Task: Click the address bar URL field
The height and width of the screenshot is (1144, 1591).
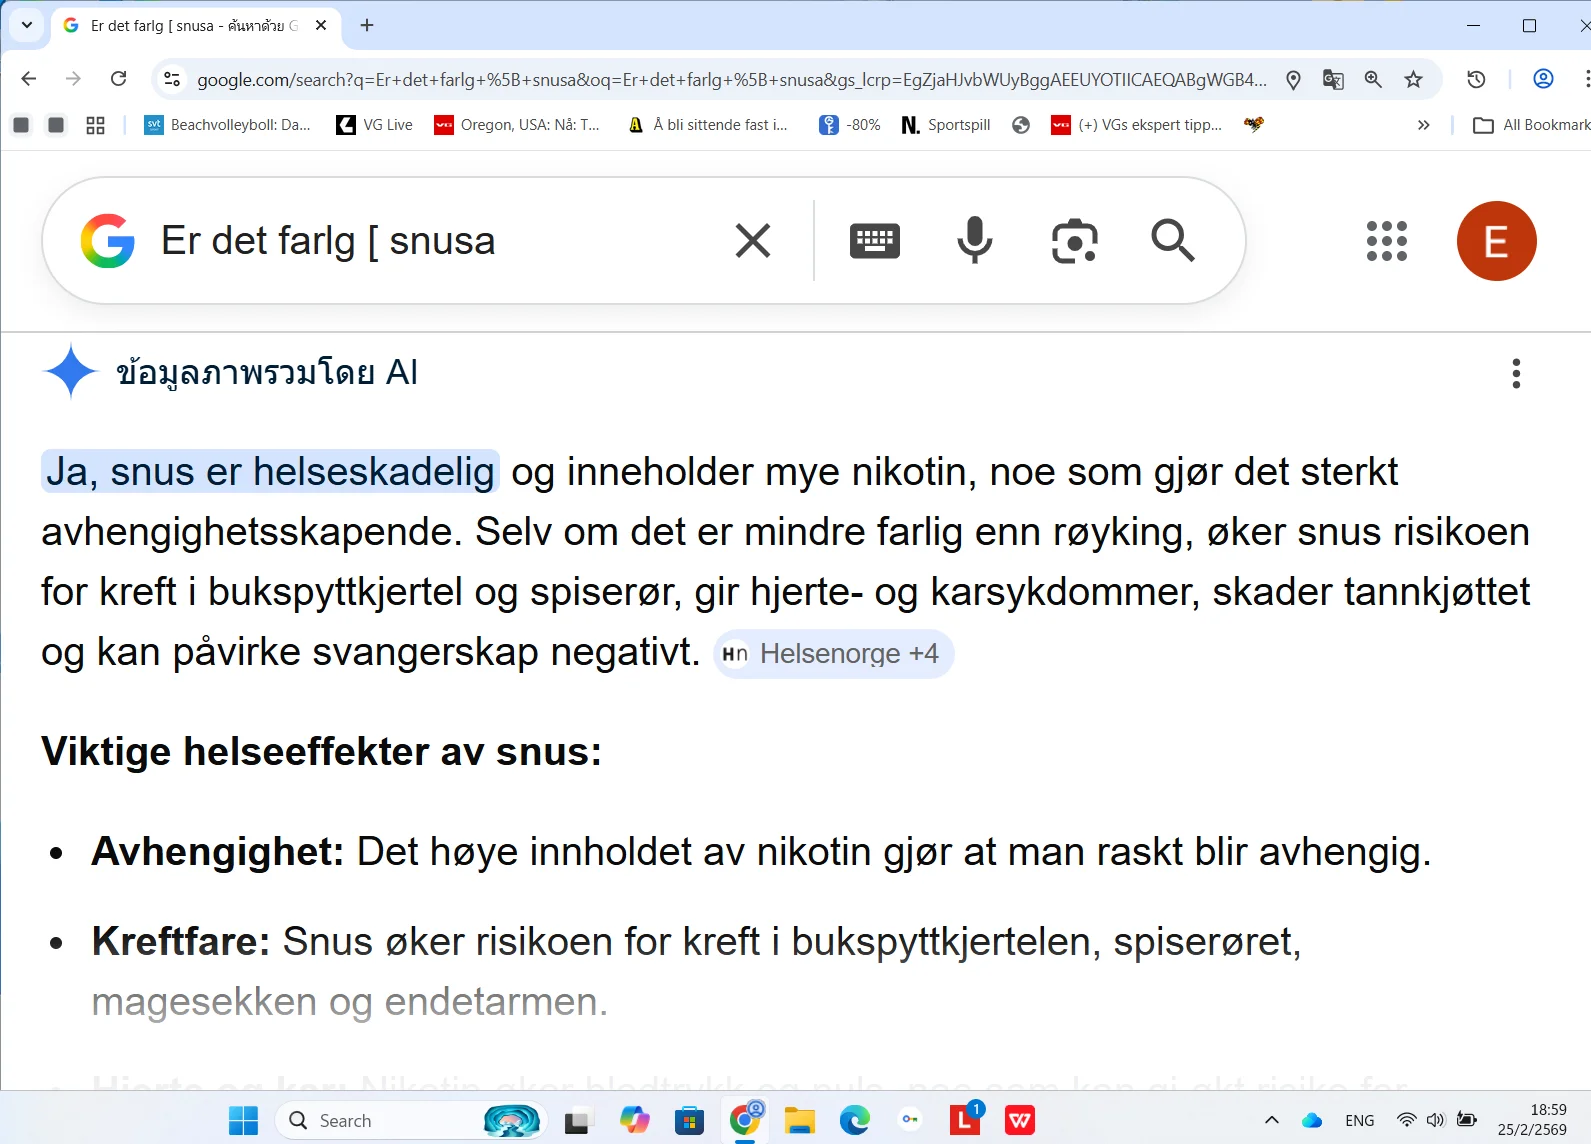Action: pos(731,80)
